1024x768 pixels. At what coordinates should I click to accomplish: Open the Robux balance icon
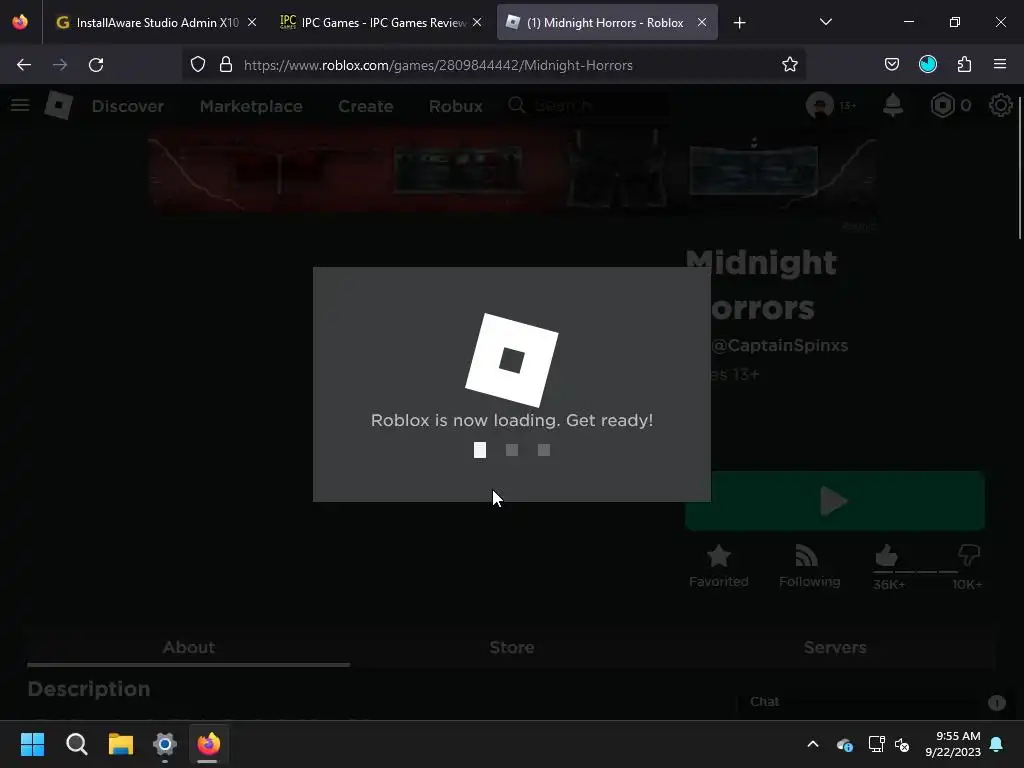click(942, 105)
